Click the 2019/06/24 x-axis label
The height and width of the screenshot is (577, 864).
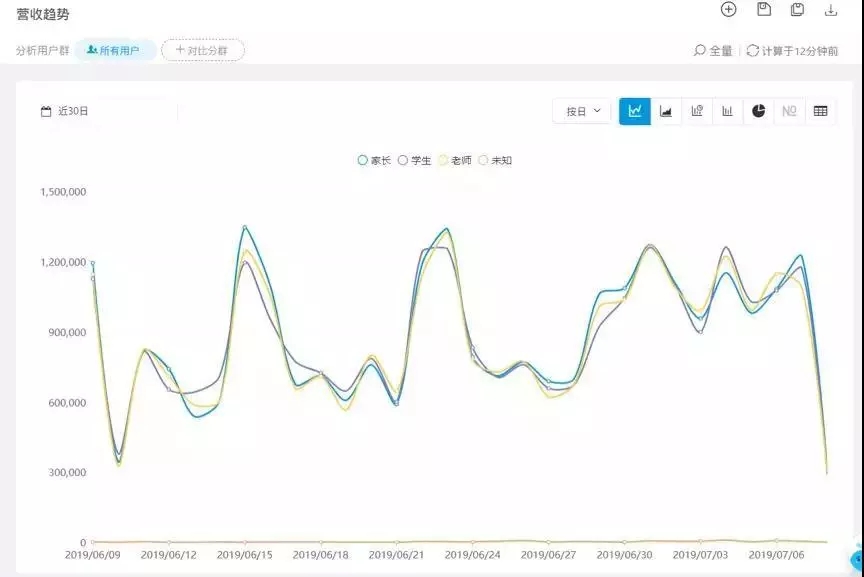(472, 555)
